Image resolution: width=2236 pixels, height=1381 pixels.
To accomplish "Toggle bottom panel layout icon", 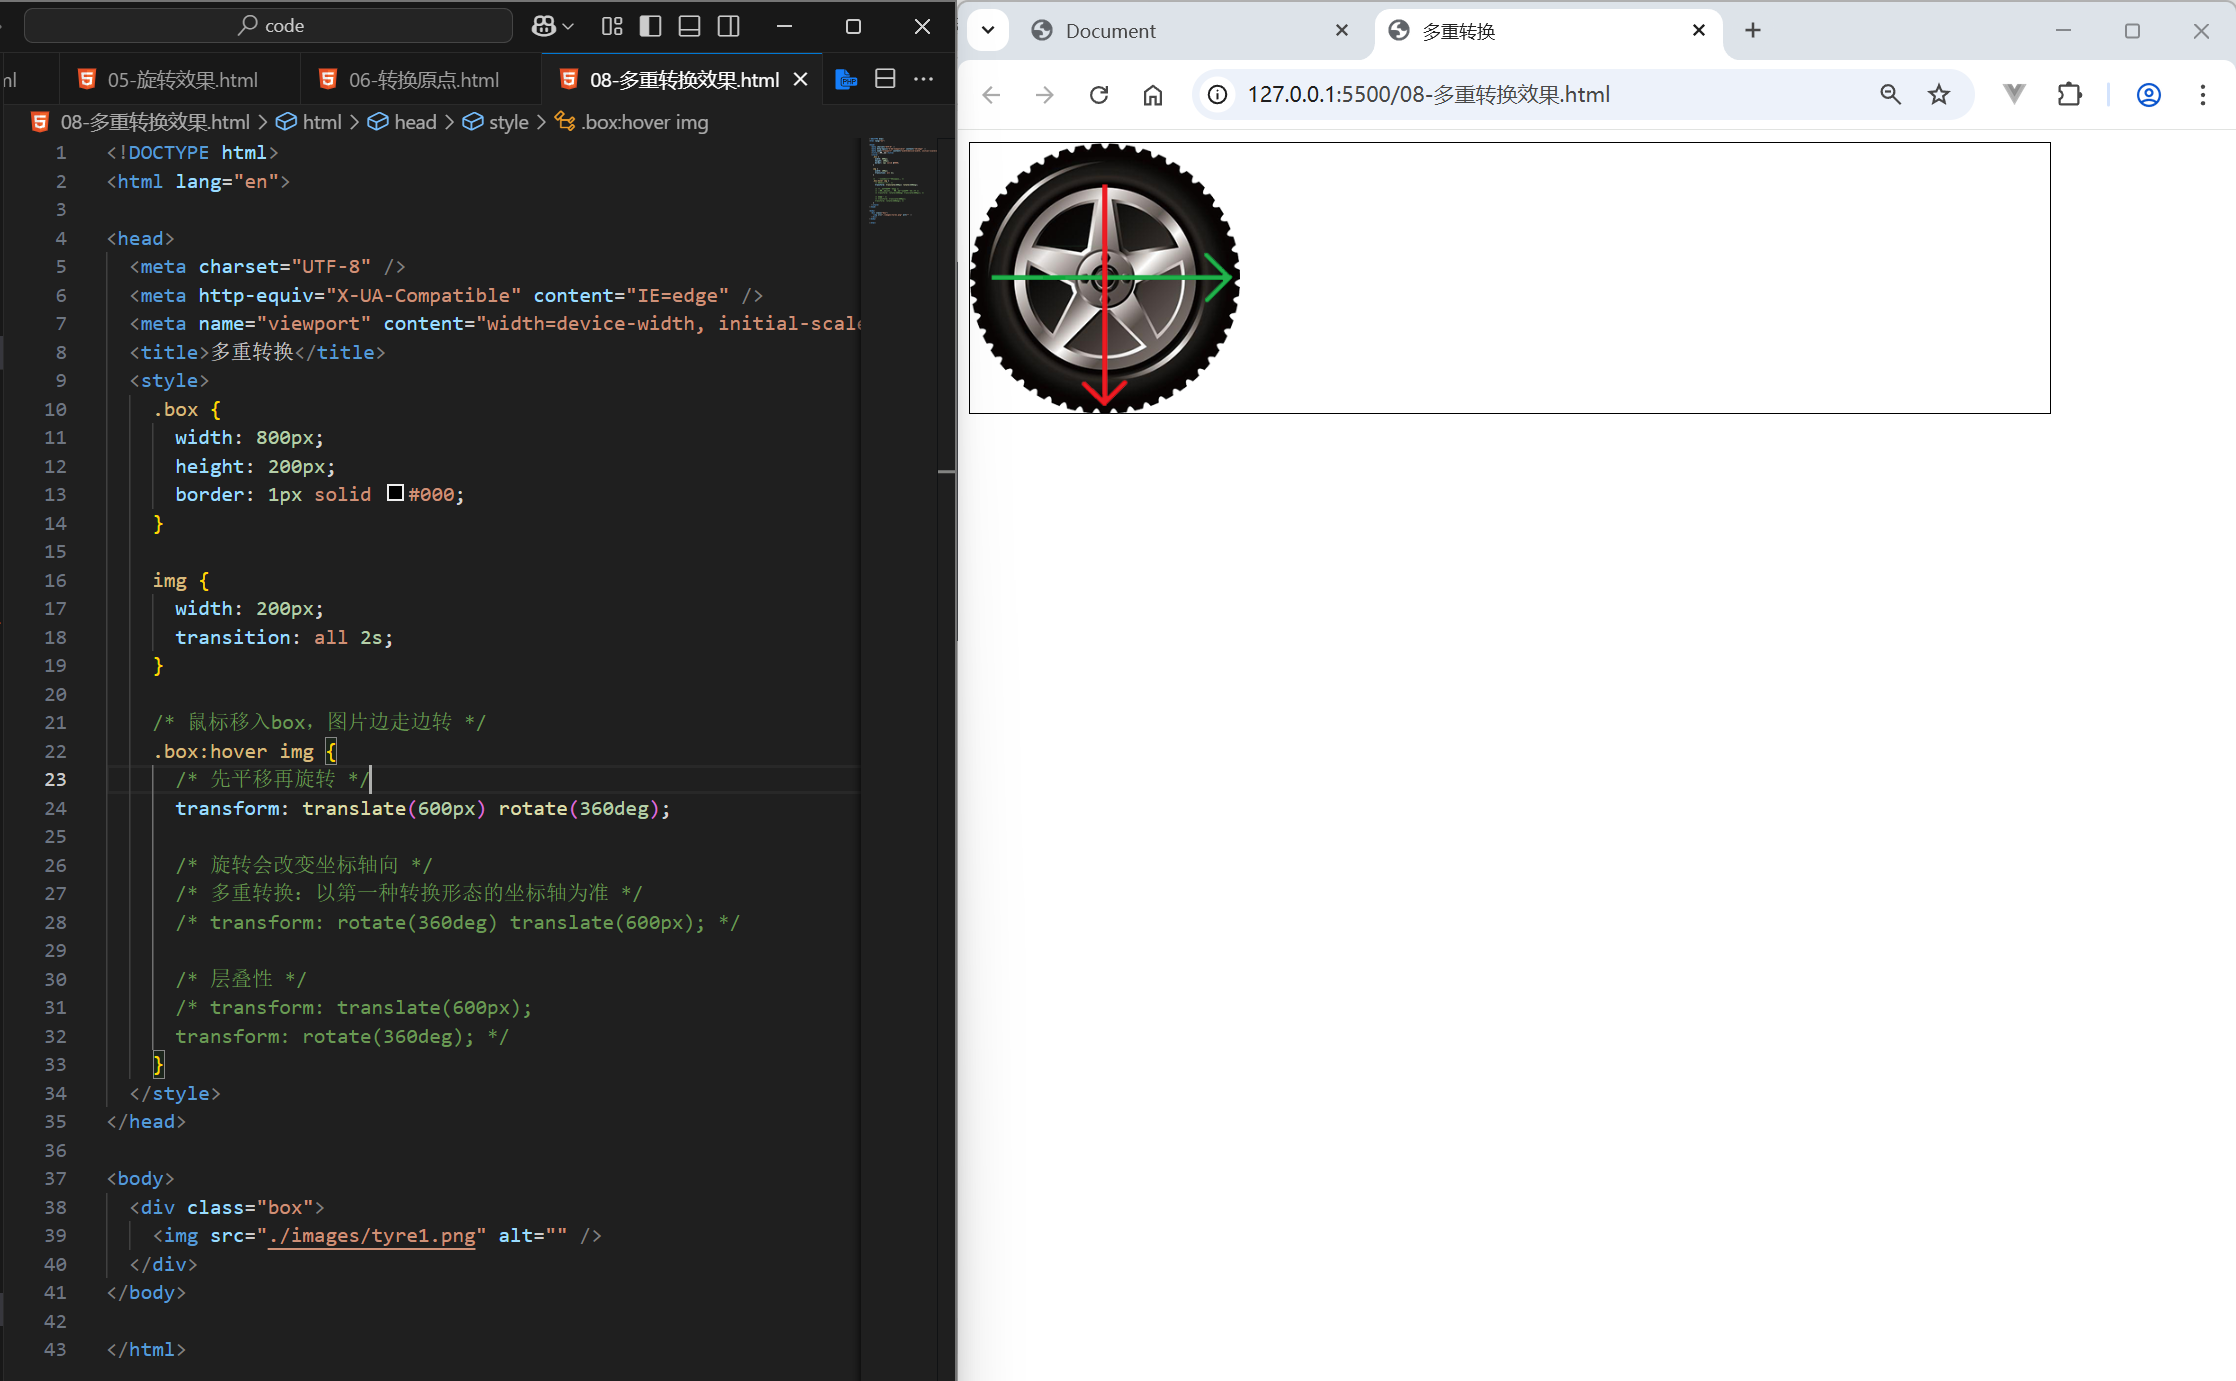I will click(x=689, y=26).
